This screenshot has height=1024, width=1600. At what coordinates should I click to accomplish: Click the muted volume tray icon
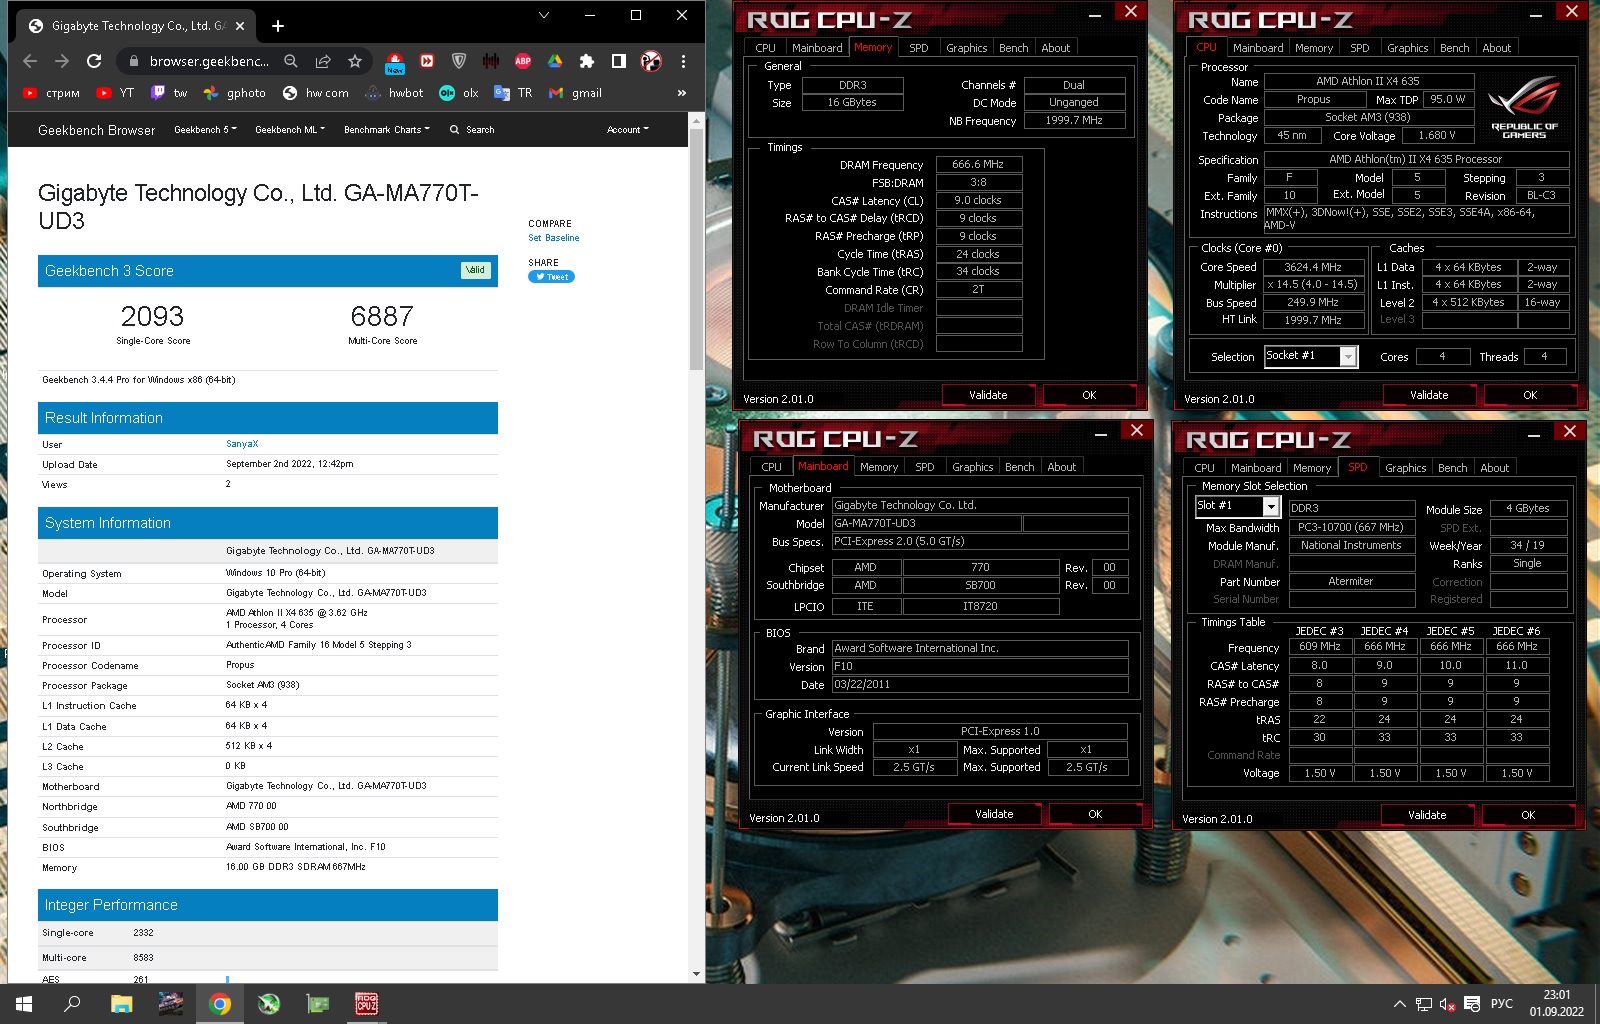1447,1004
